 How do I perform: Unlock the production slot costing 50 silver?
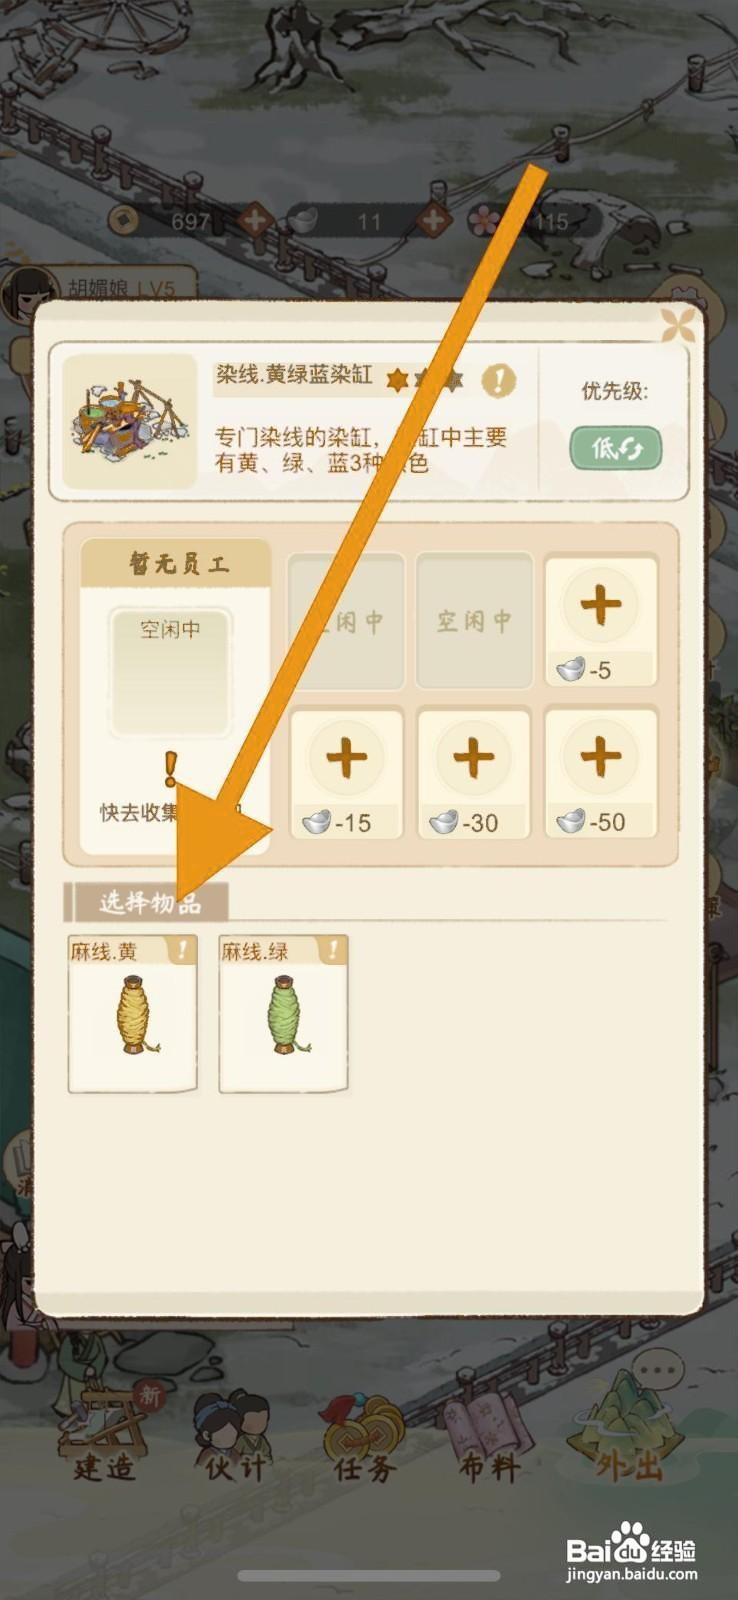click(x=601, y=773)
